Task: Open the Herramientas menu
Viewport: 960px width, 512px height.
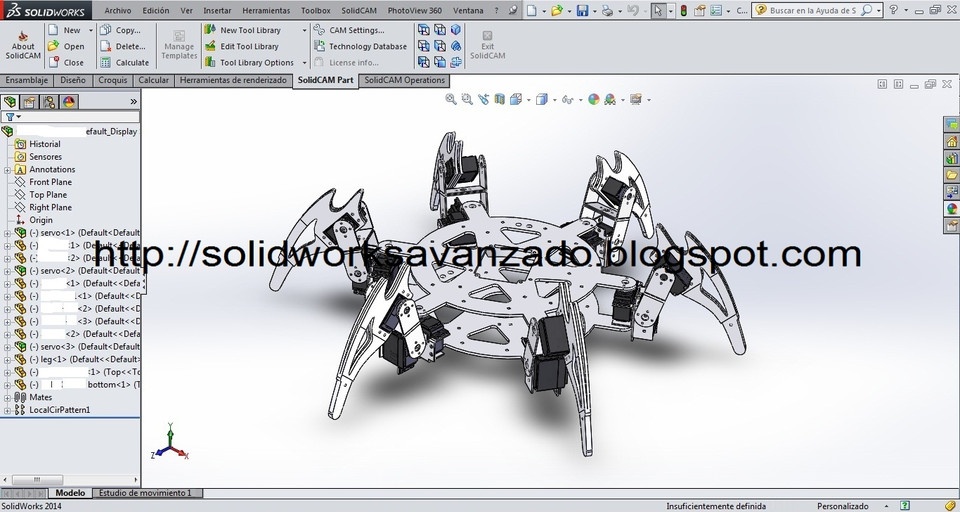Action: [x=266, y=10]
